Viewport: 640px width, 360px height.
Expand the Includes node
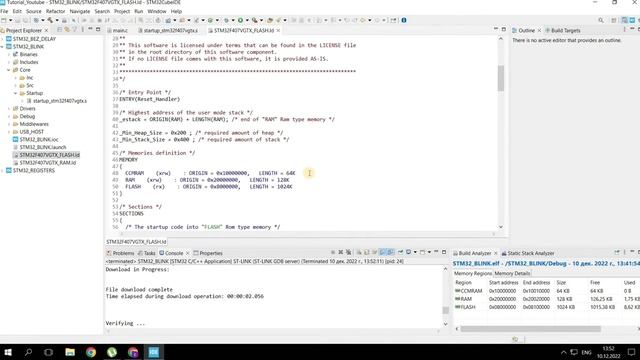[9, 62]
